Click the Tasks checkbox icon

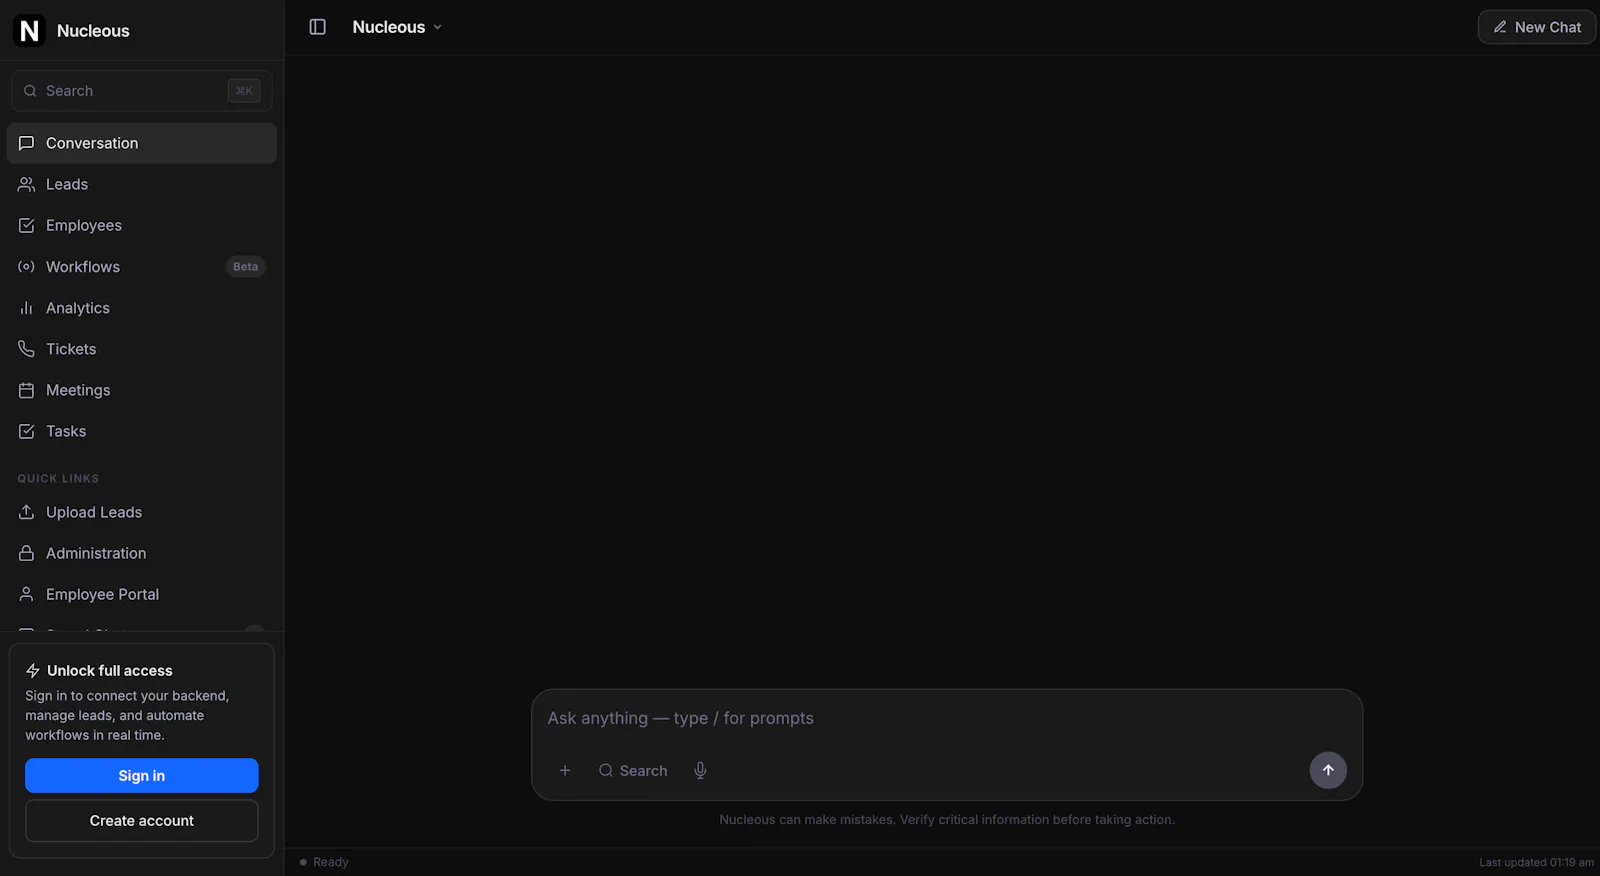point(27,431)
